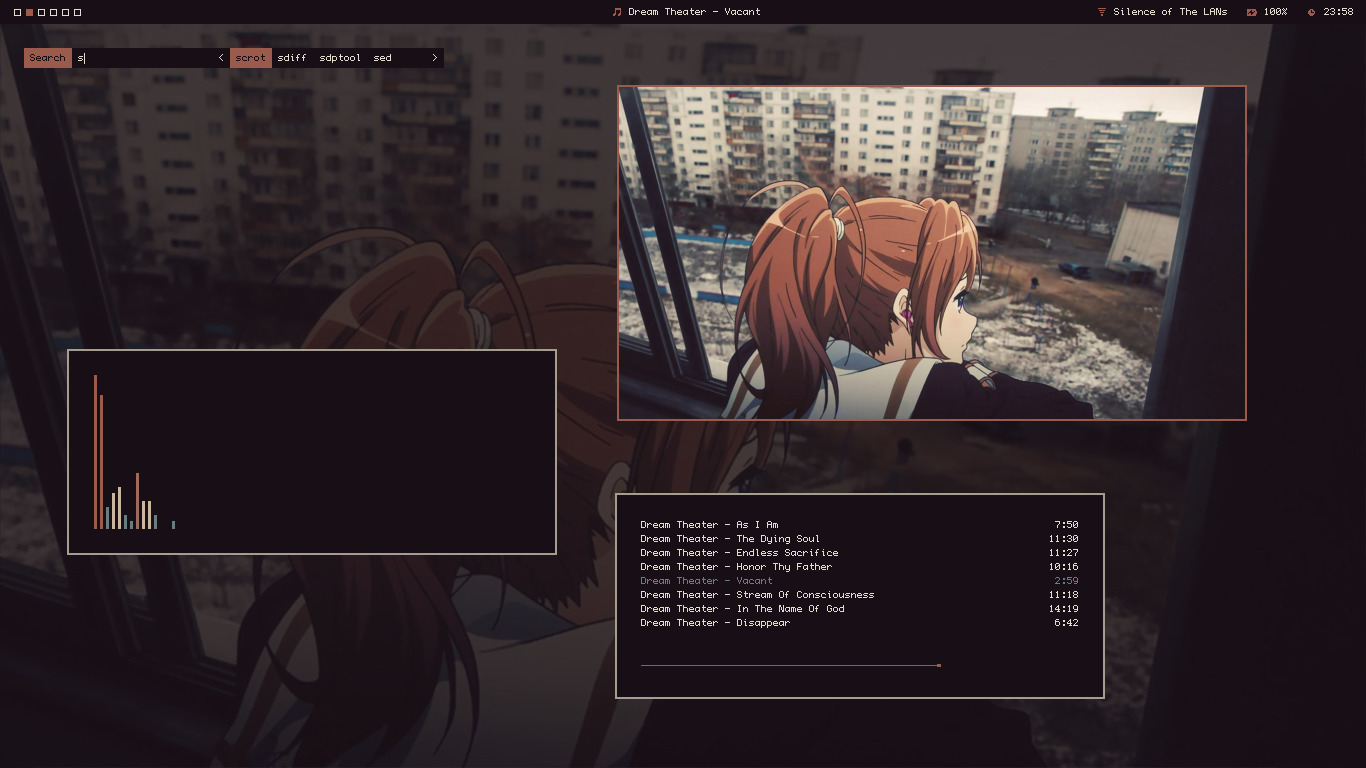Viewport: 1366px width, 768px height.
Task: Click the anime girl image in the viewer window
Action: [932, 253]
